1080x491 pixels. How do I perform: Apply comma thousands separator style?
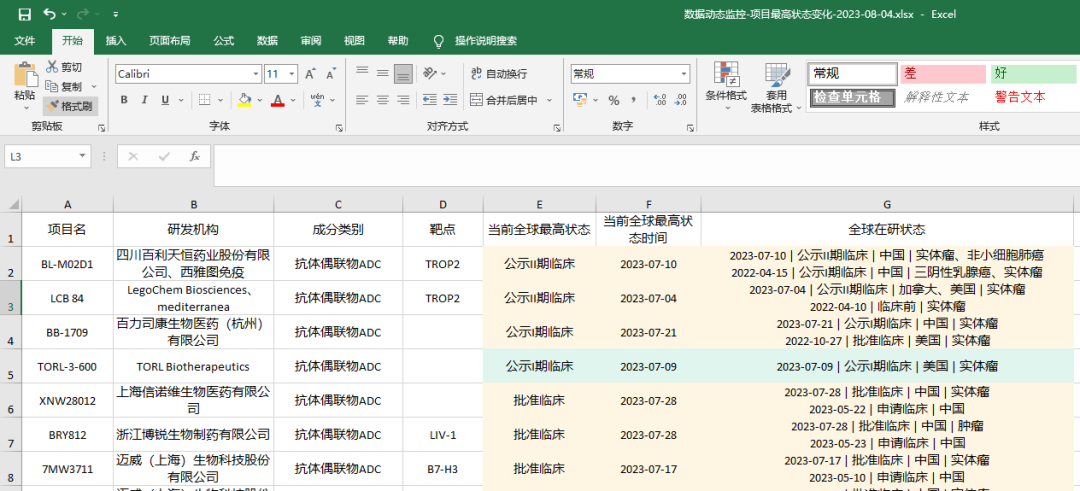click(633, 100)
